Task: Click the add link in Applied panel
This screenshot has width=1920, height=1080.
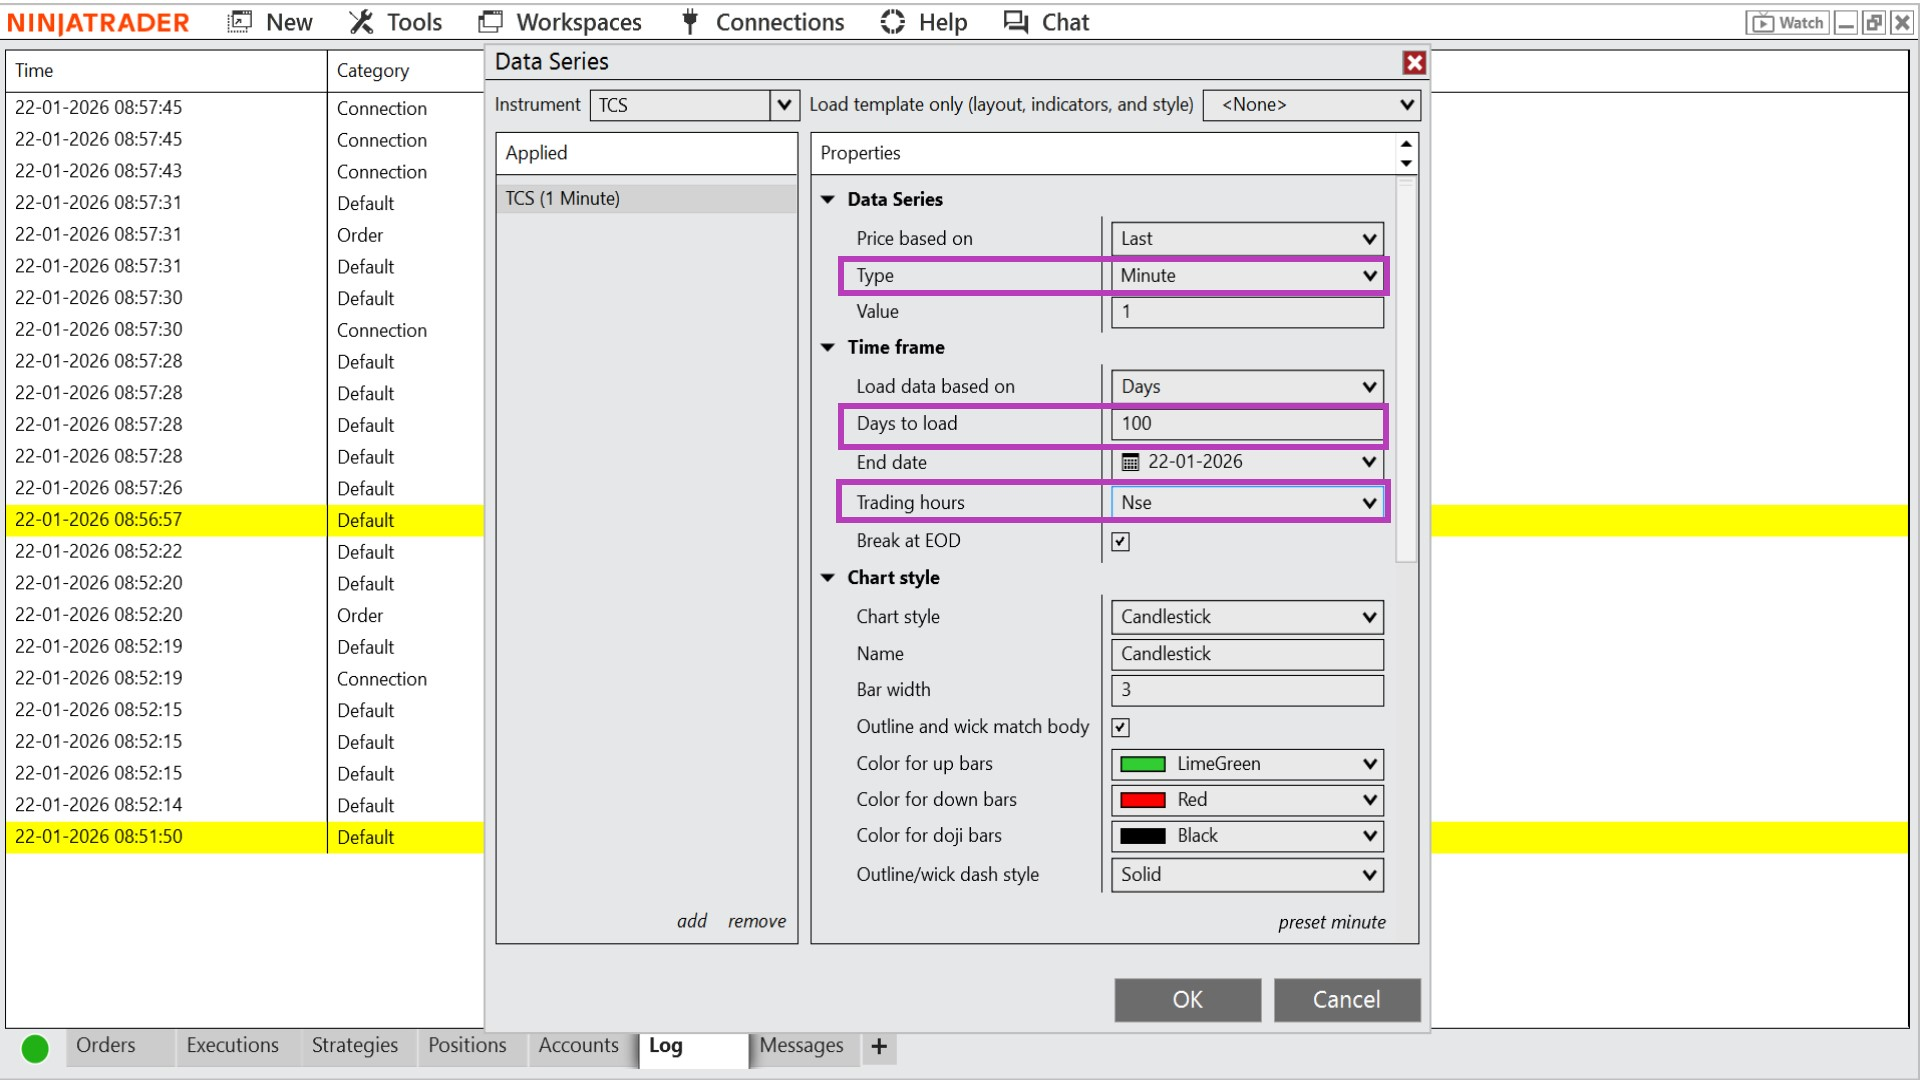Action: click(692, 921)
